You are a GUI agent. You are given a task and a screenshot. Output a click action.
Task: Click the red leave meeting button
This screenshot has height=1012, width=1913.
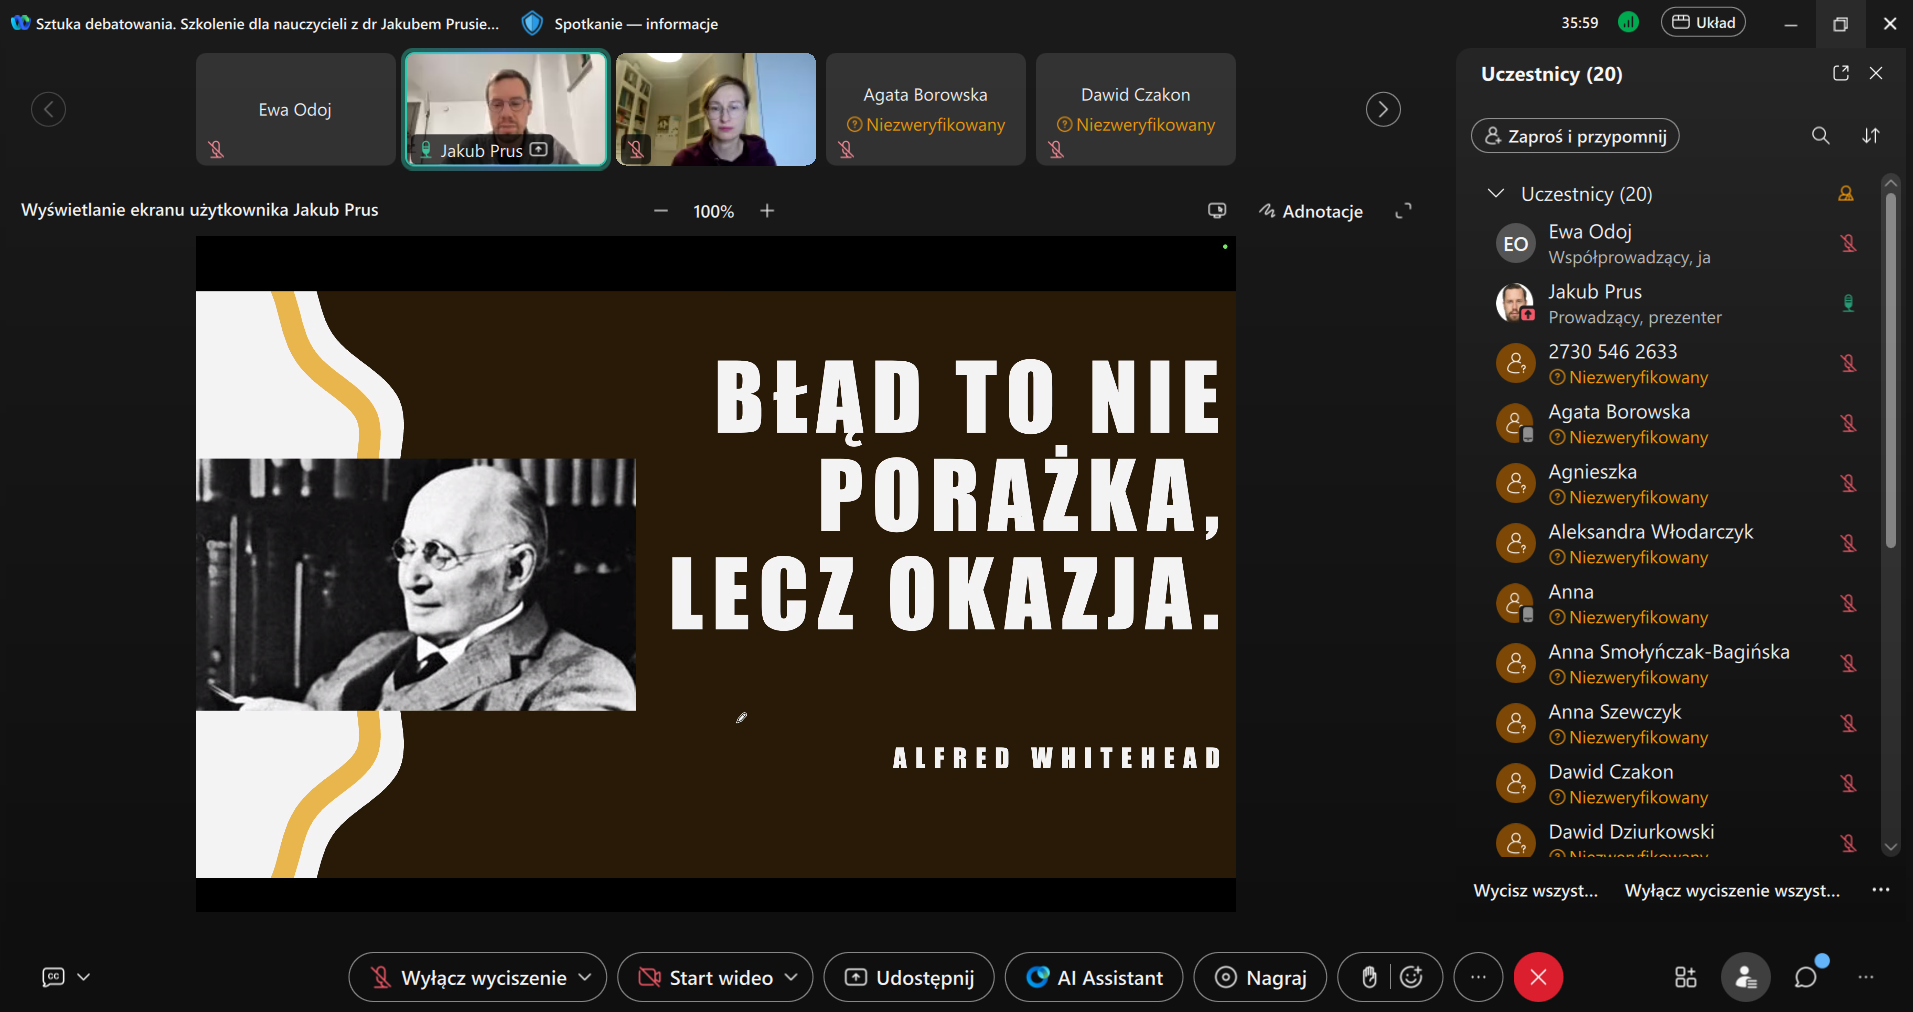tap(1538, 977)
